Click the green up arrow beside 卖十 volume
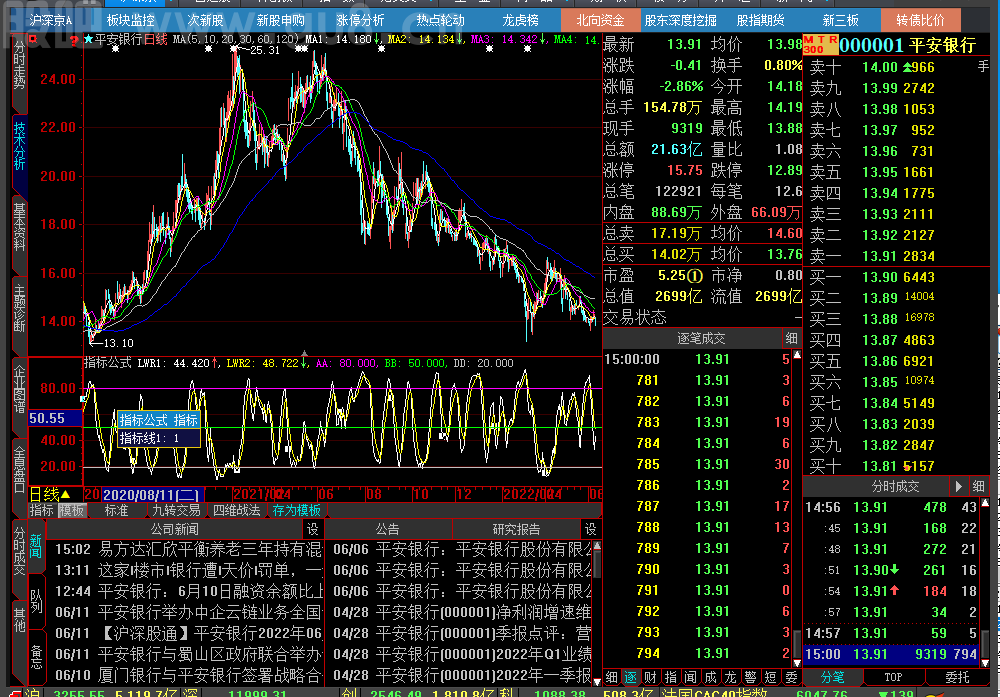1000x697 pixels. click(x=908, y=67)
